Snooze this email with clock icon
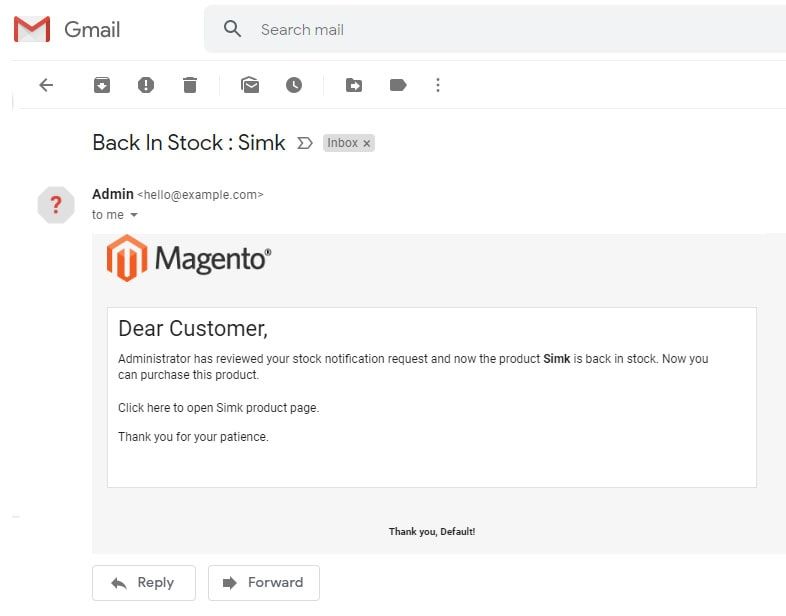786x616 pixels. tap(294, 85)
